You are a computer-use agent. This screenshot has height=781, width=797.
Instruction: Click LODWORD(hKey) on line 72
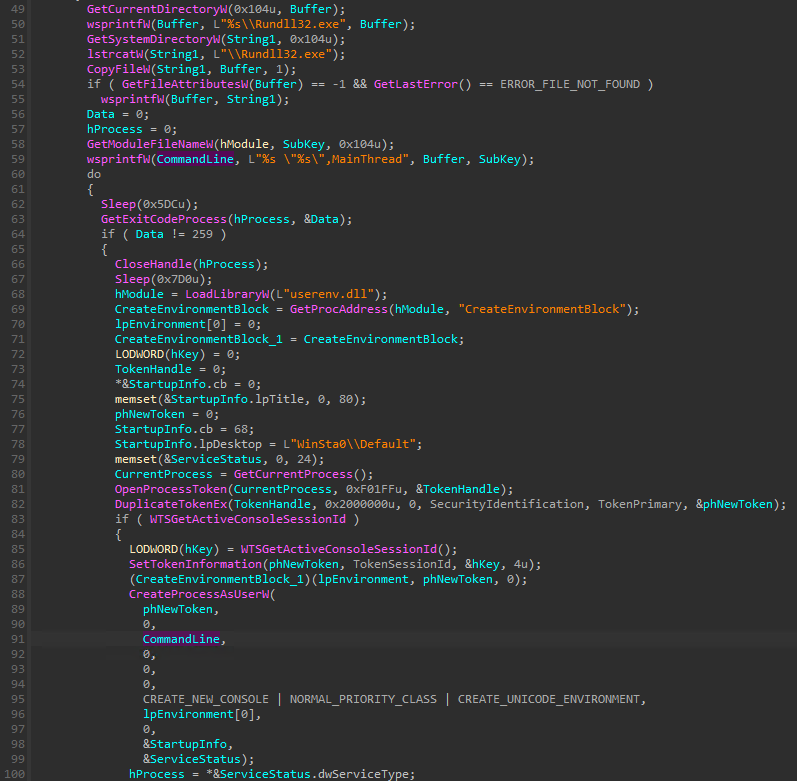coord(160,354)
